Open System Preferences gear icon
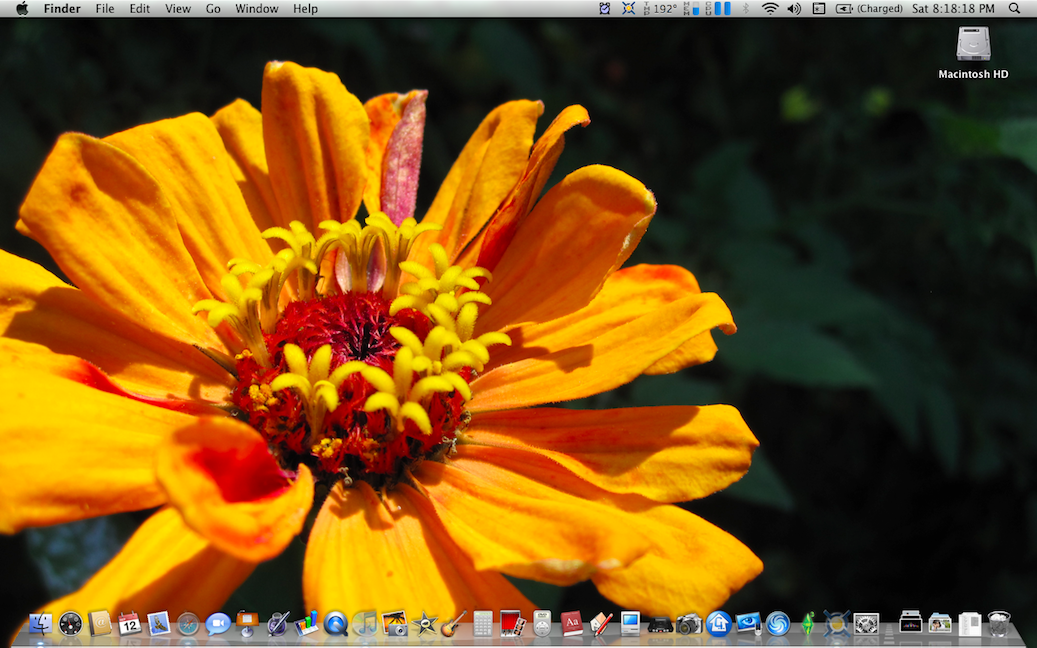The width and height of the screenshot is (1037, 648). click(866, 624)
